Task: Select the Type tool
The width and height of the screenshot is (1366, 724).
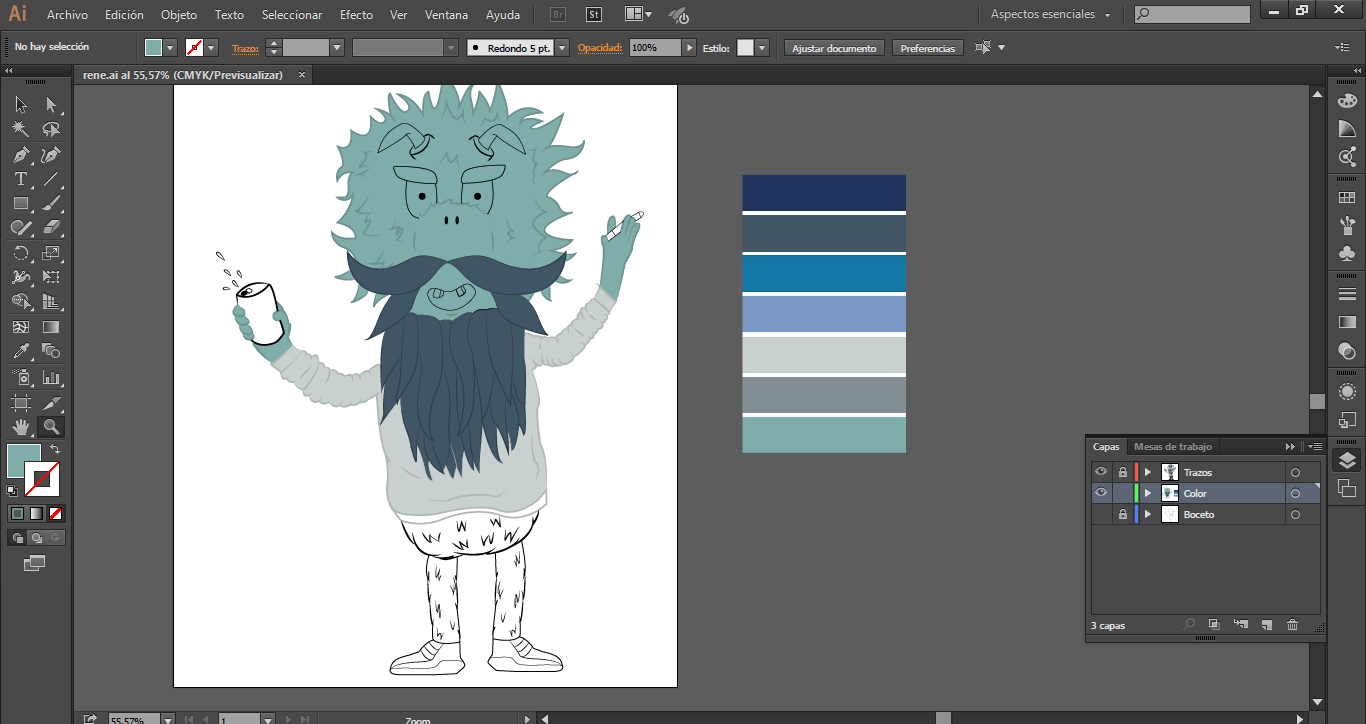Action: pyautogui.click(x=20, y=180)
